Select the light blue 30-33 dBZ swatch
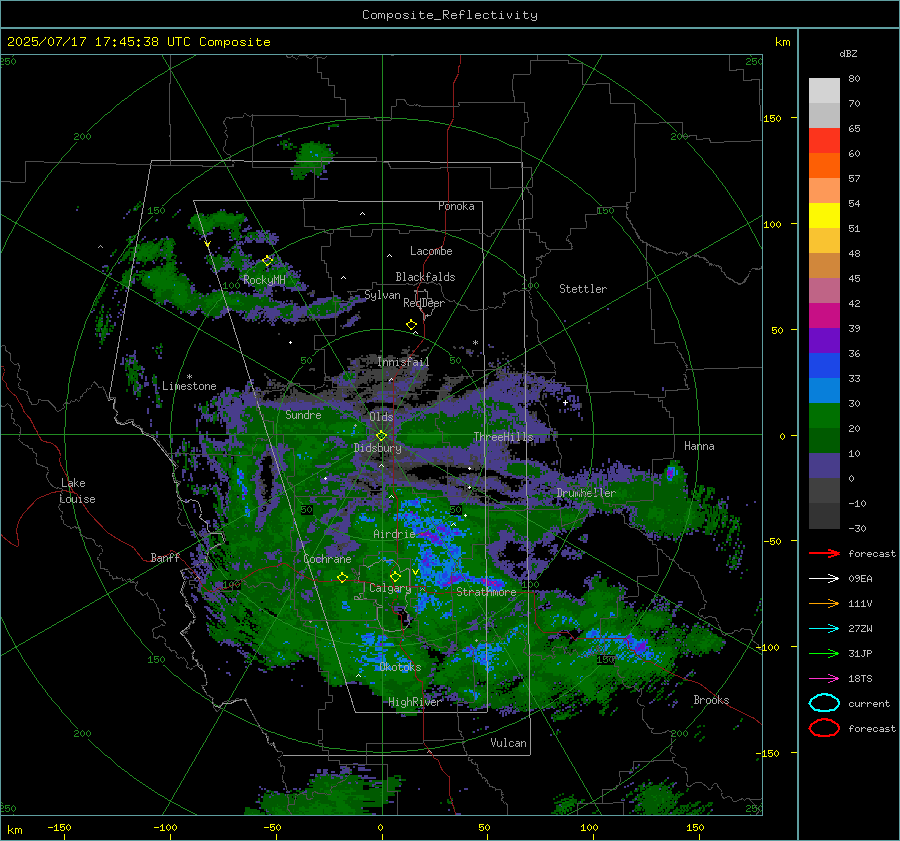This screenshot has width=900, height=841. coord(824,391)
